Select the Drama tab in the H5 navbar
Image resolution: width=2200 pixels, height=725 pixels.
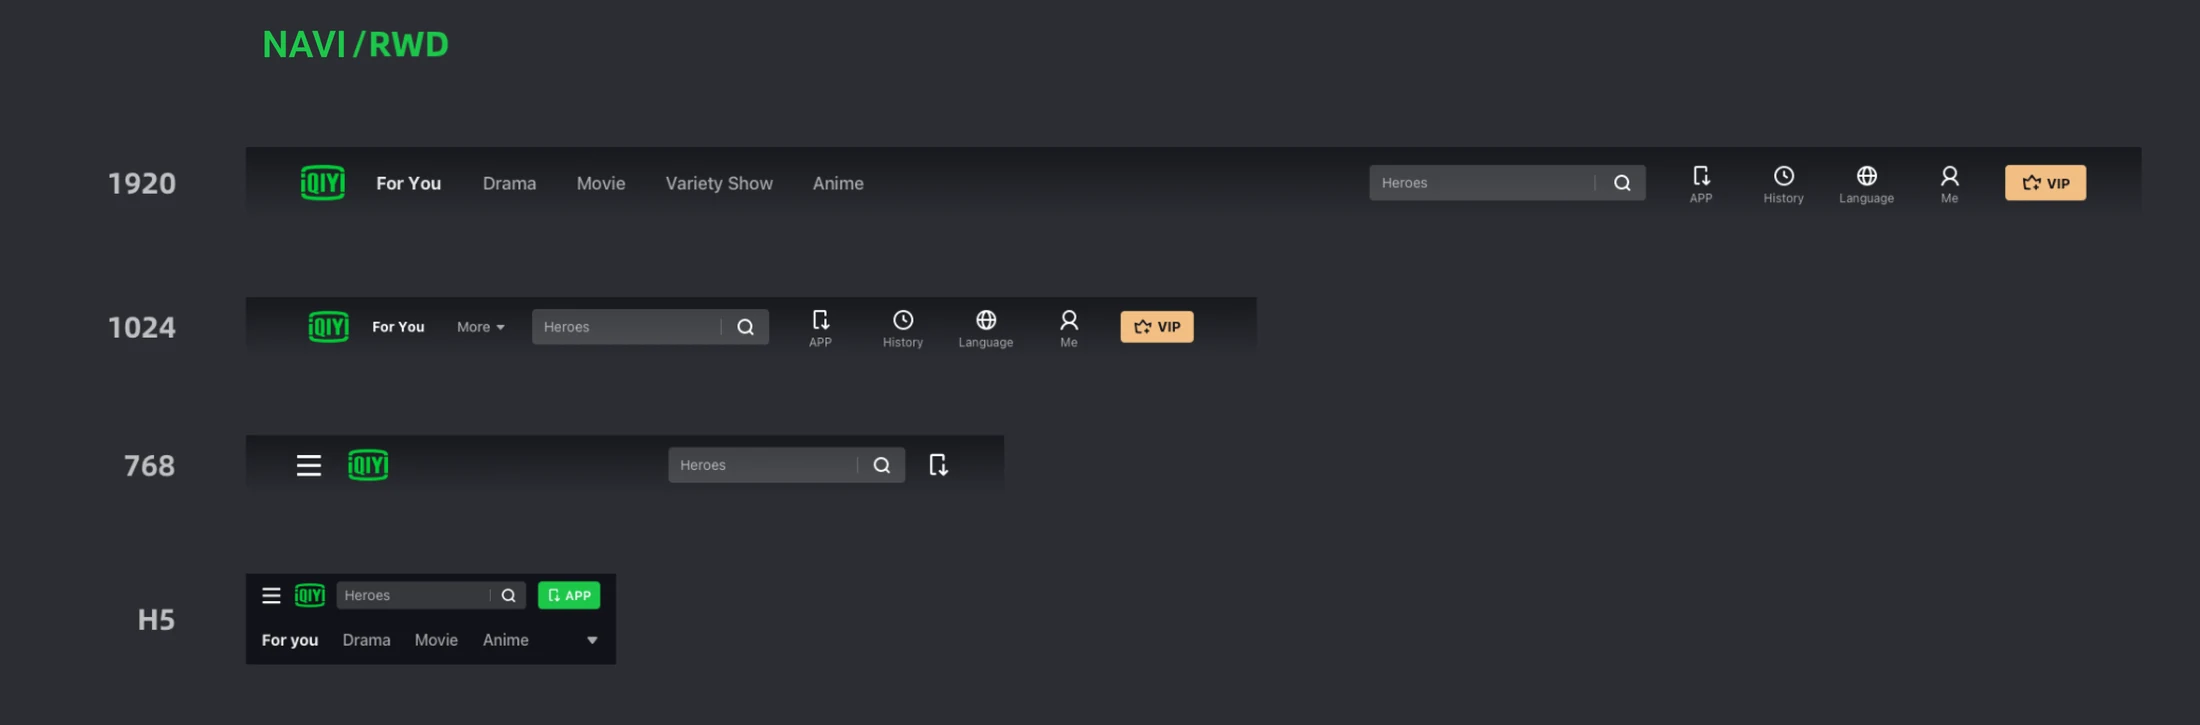click(366, 640)
